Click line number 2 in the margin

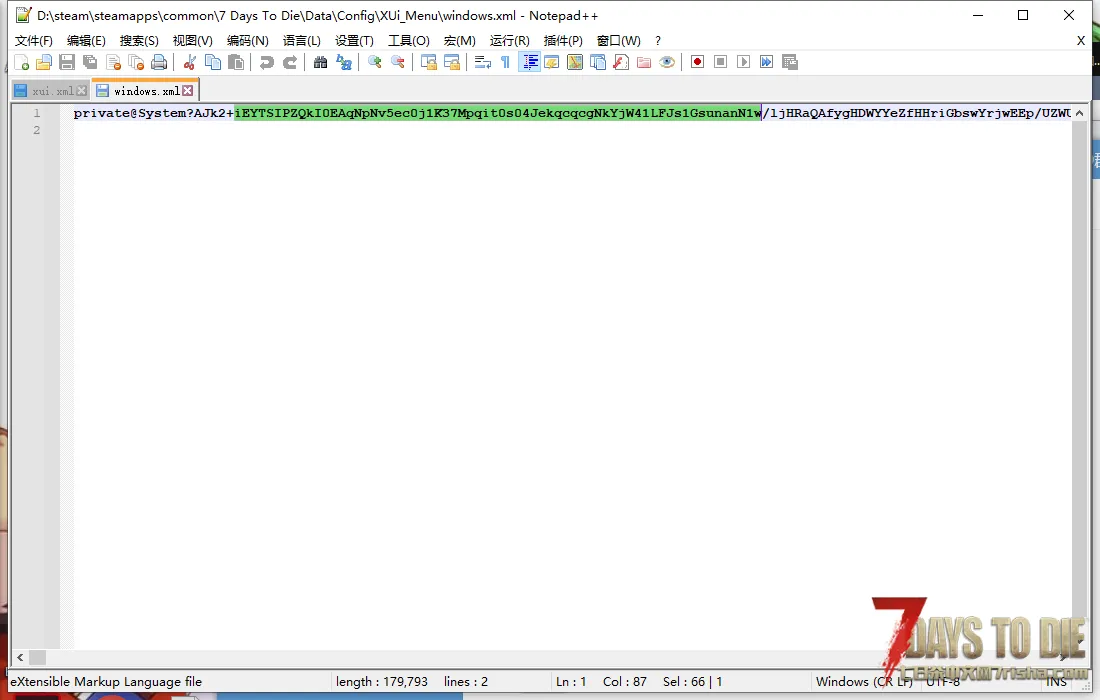[x=36, y=130]
